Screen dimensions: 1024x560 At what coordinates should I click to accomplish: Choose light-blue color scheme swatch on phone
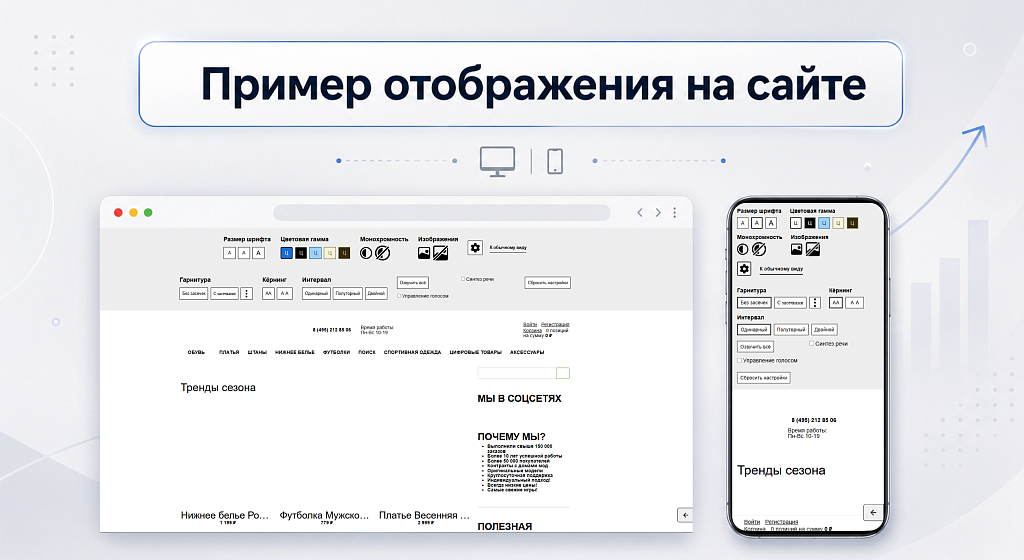click(824, 223)
